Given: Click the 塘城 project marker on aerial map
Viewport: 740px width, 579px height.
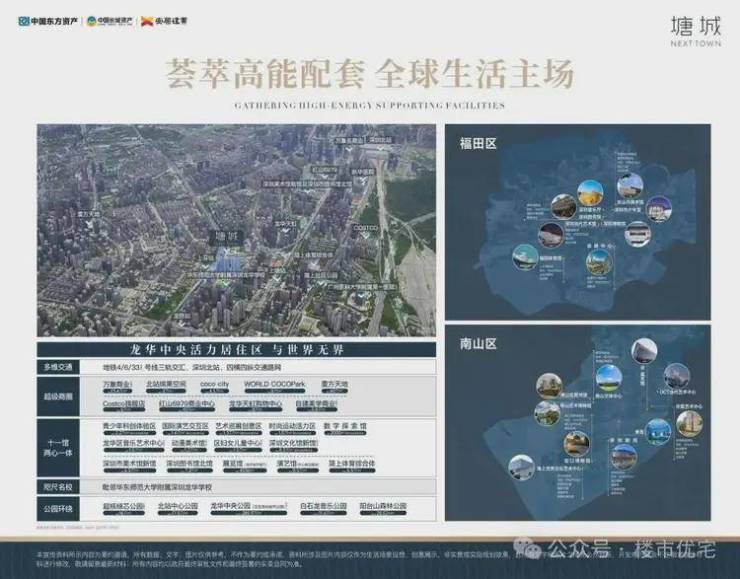Looking at the screenshot, I should coord(228,236).
